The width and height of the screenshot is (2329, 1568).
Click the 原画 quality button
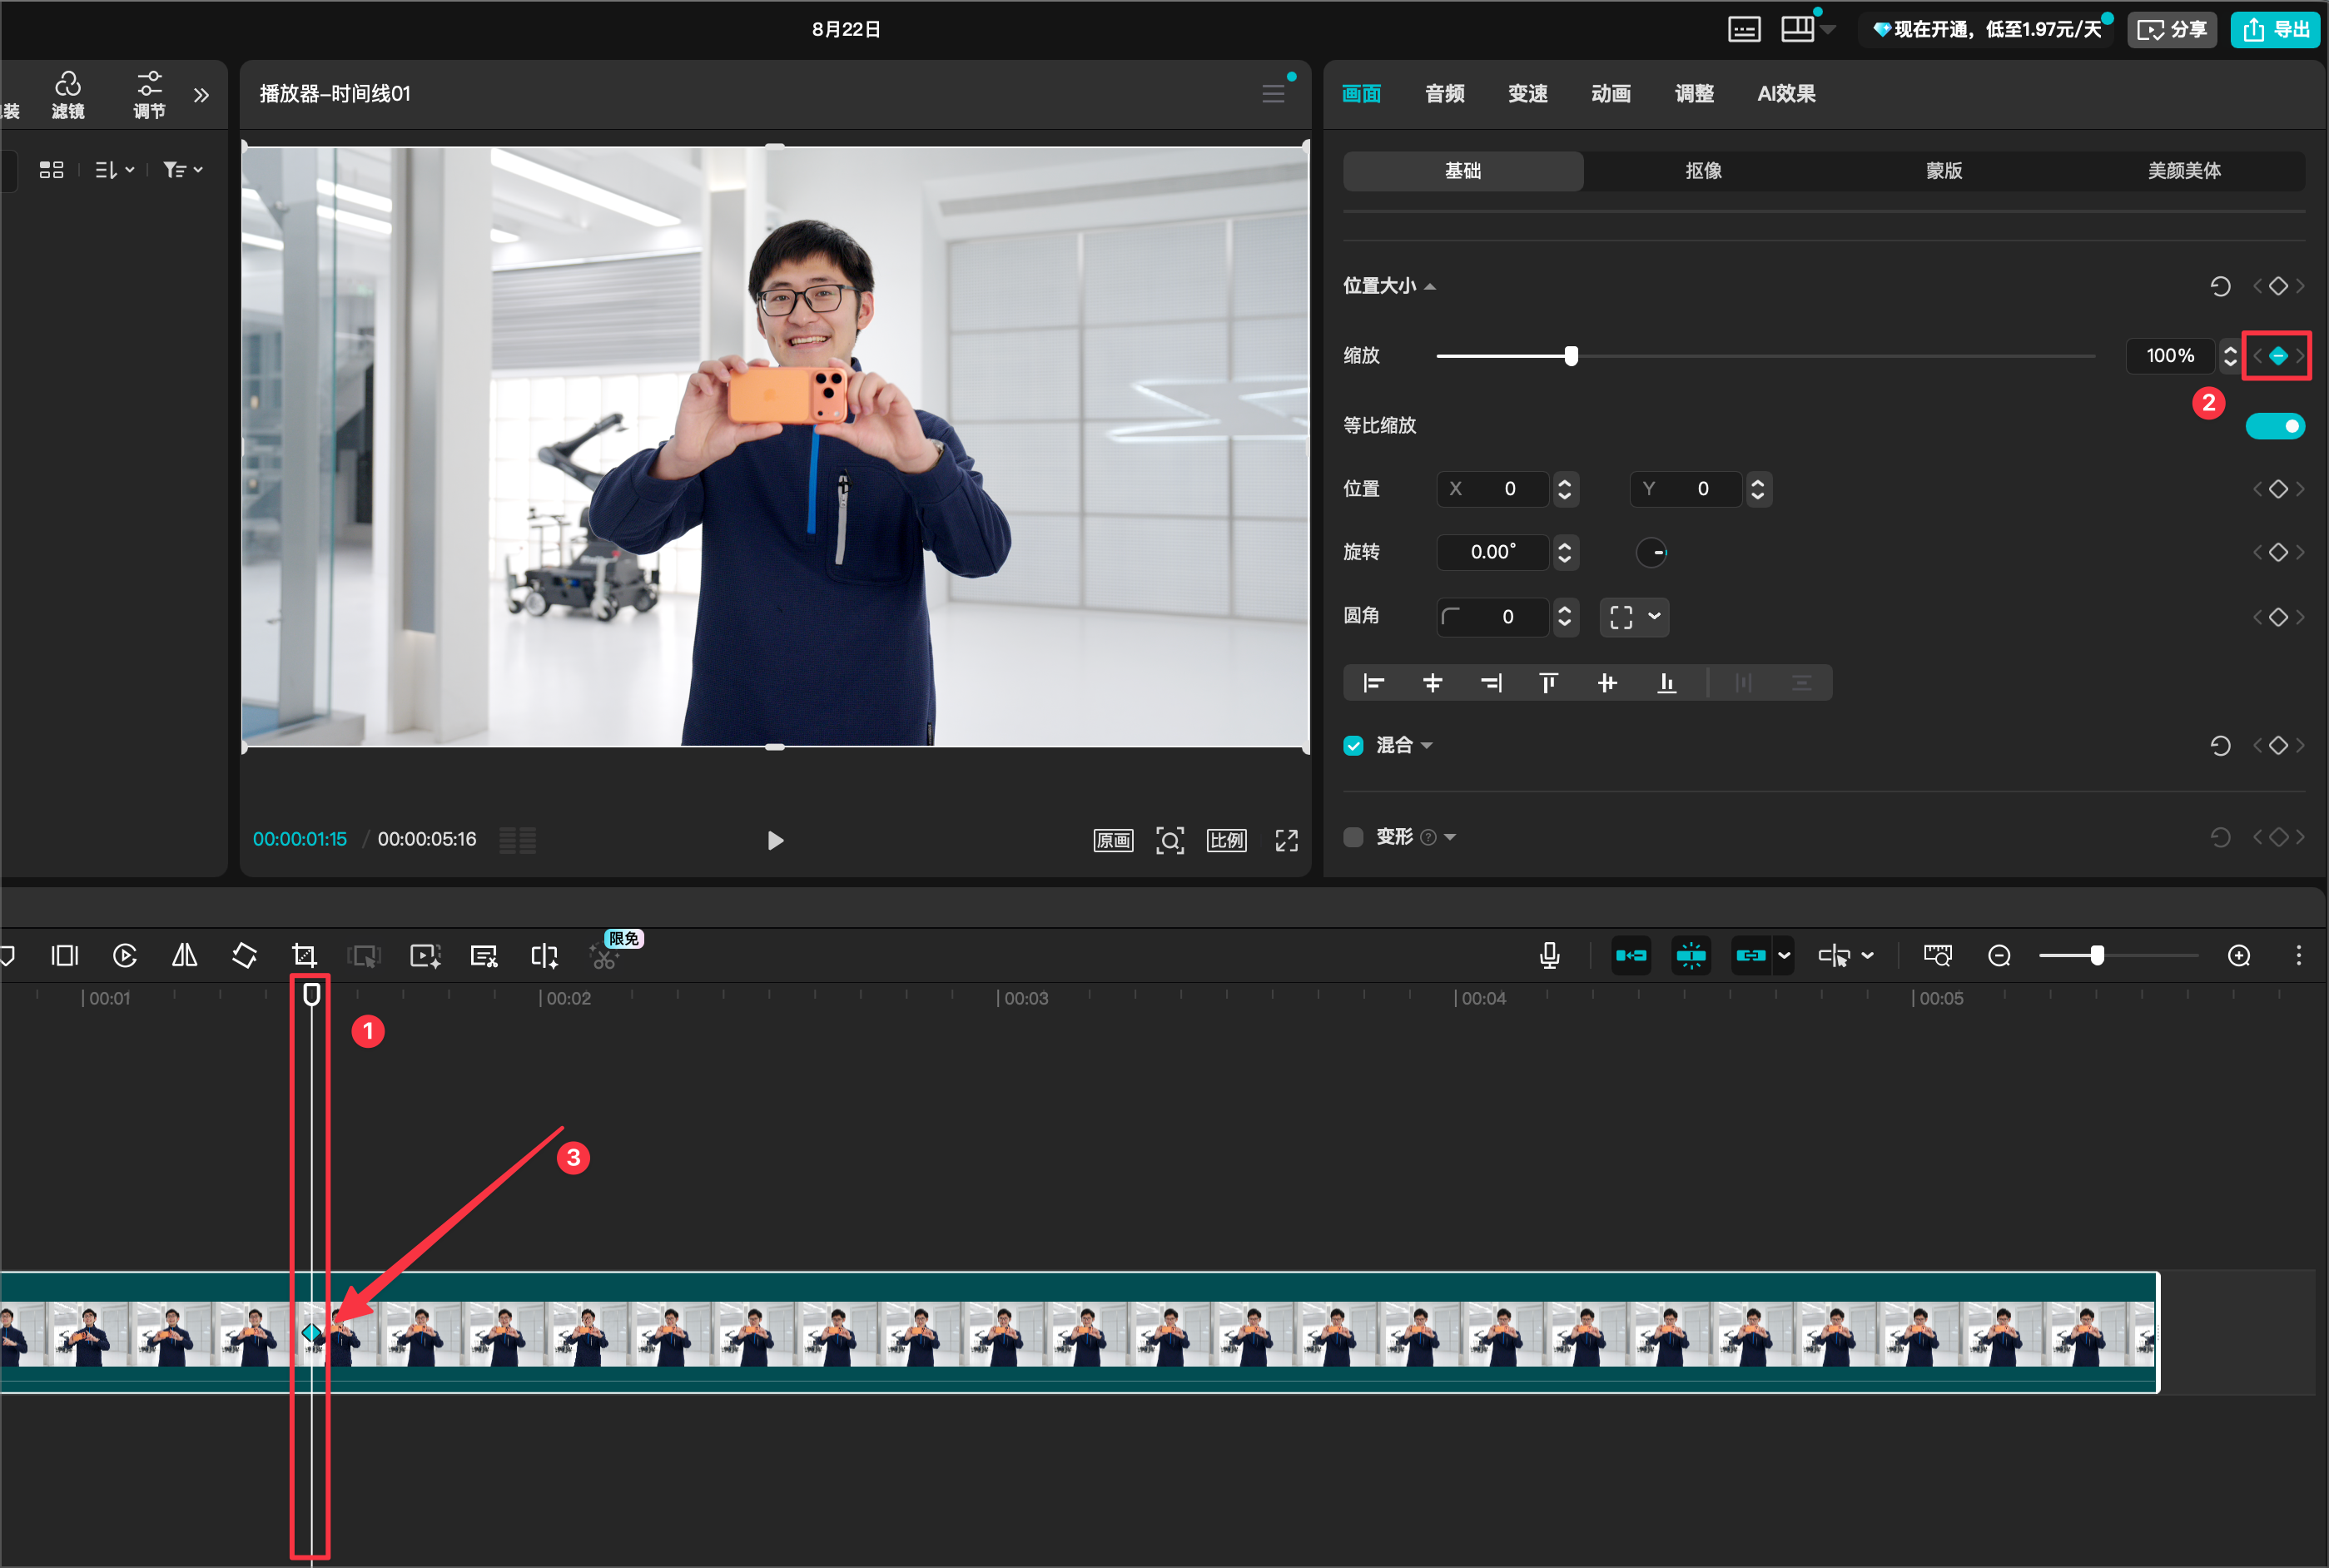[1113, 840]
